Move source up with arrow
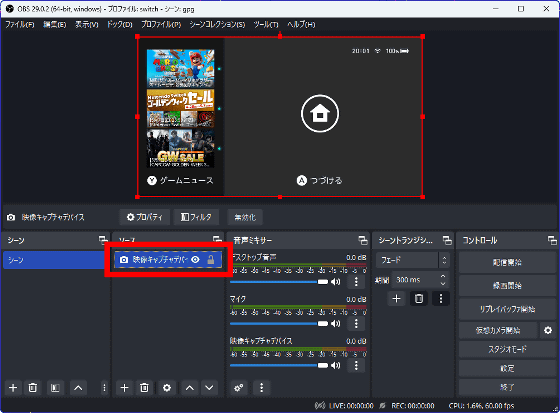This screenshot has width=560, height=413. 190,388
